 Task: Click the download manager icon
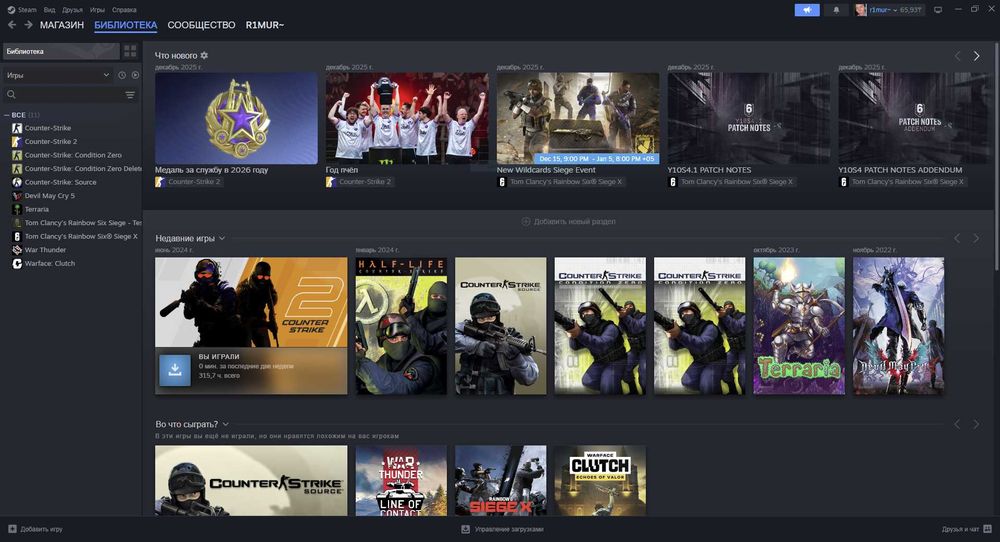click(466, 529)
